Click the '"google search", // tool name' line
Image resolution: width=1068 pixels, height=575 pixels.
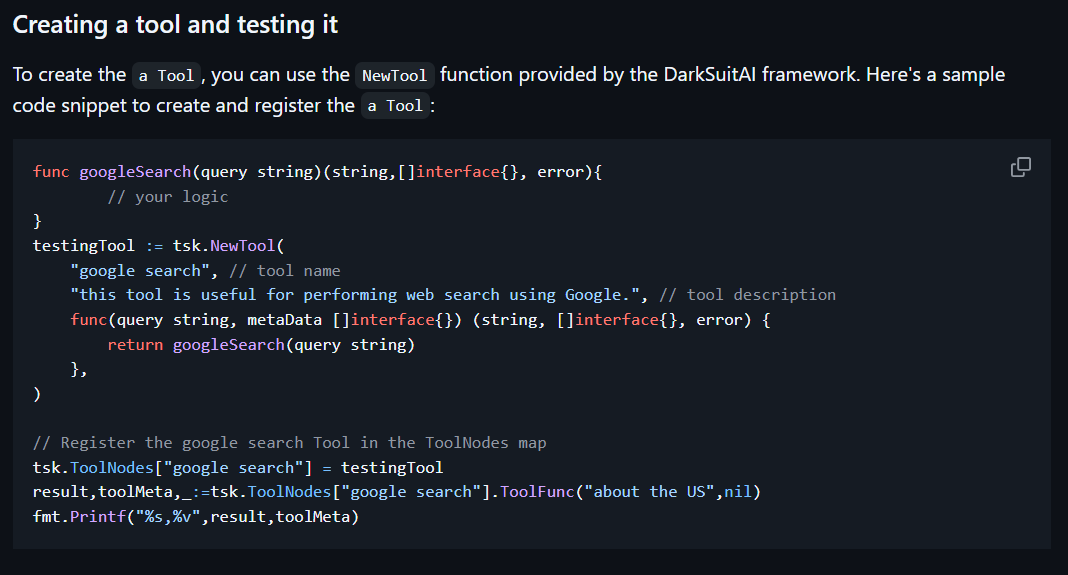pyautogui.click(x=205, y=270)
